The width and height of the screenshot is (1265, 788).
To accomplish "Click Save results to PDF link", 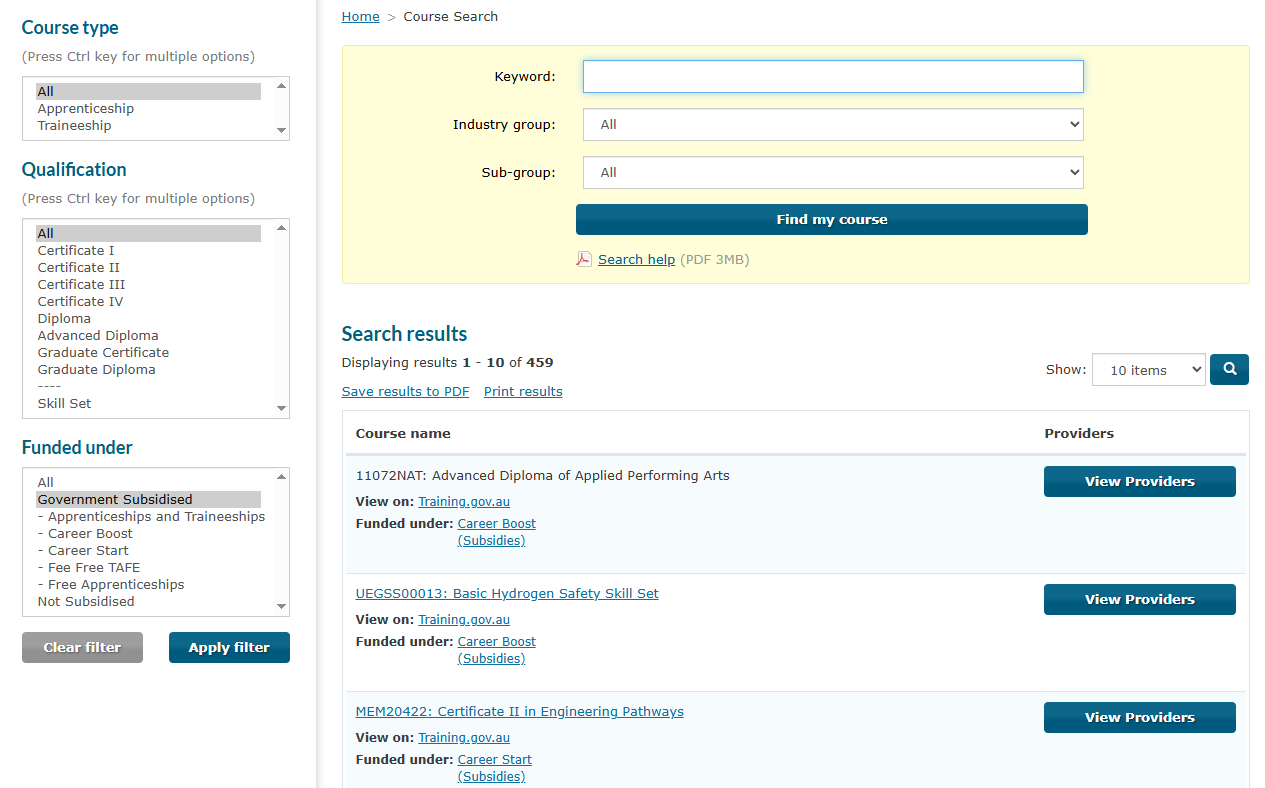I will [x=405, y=392].
